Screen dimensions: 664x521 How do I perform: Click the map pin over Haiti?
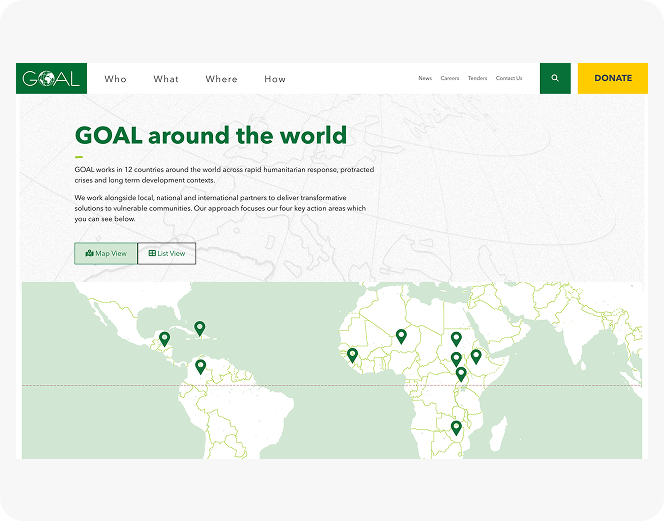pos(200,329)
